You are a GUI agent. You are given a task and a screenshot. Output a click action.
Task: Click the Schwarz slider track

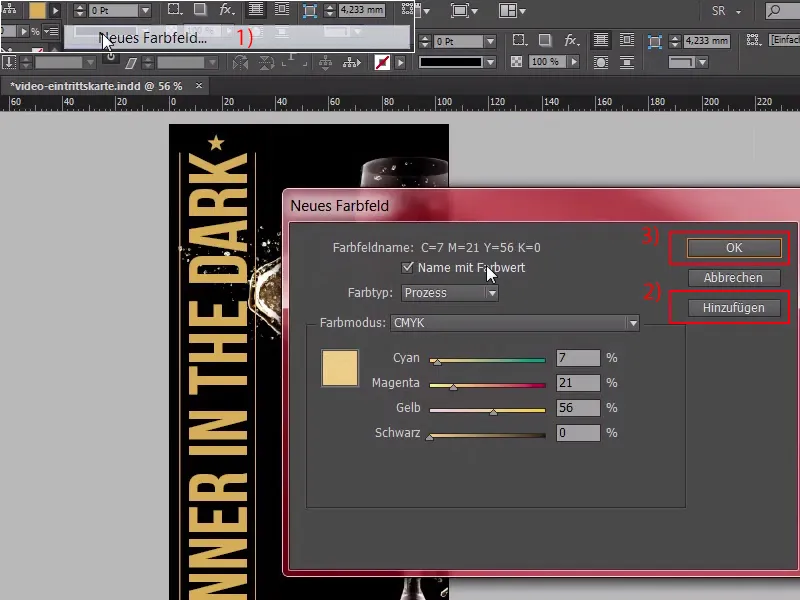pos(487,436)
